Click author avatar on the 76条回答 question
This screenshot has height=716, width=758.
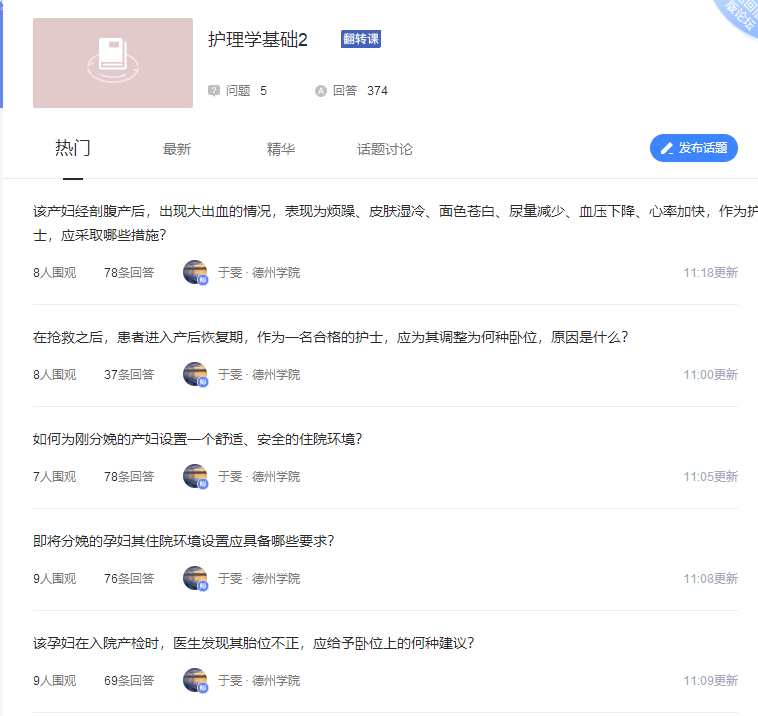coord(195,578)
